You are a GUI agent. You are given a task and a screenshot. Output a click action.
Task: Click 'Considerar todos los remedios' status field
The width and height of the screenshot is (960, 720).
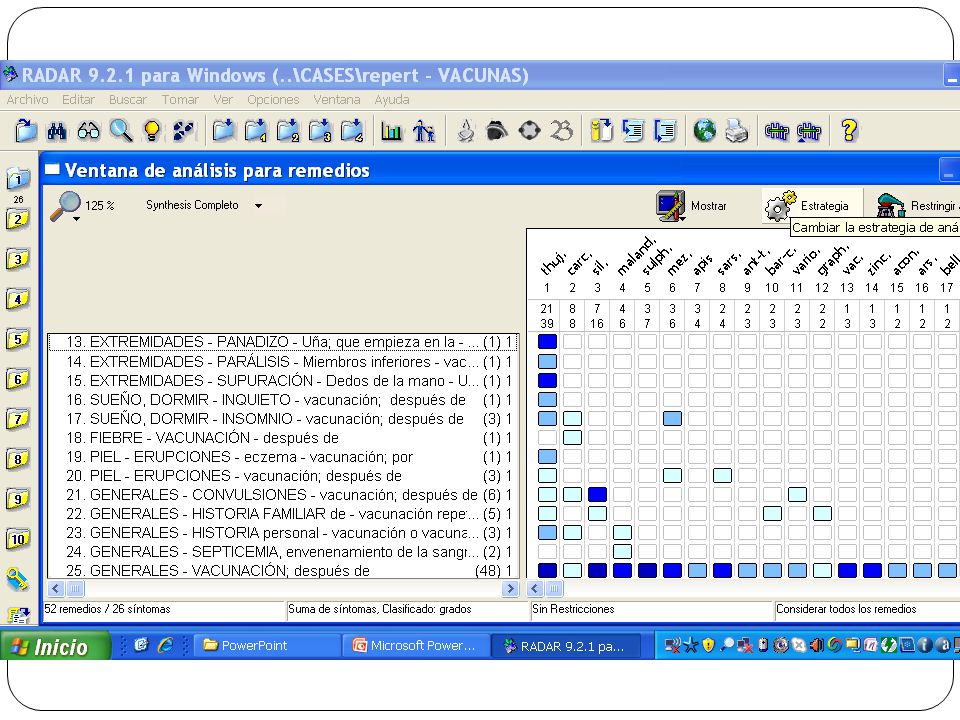click(866, 609)
